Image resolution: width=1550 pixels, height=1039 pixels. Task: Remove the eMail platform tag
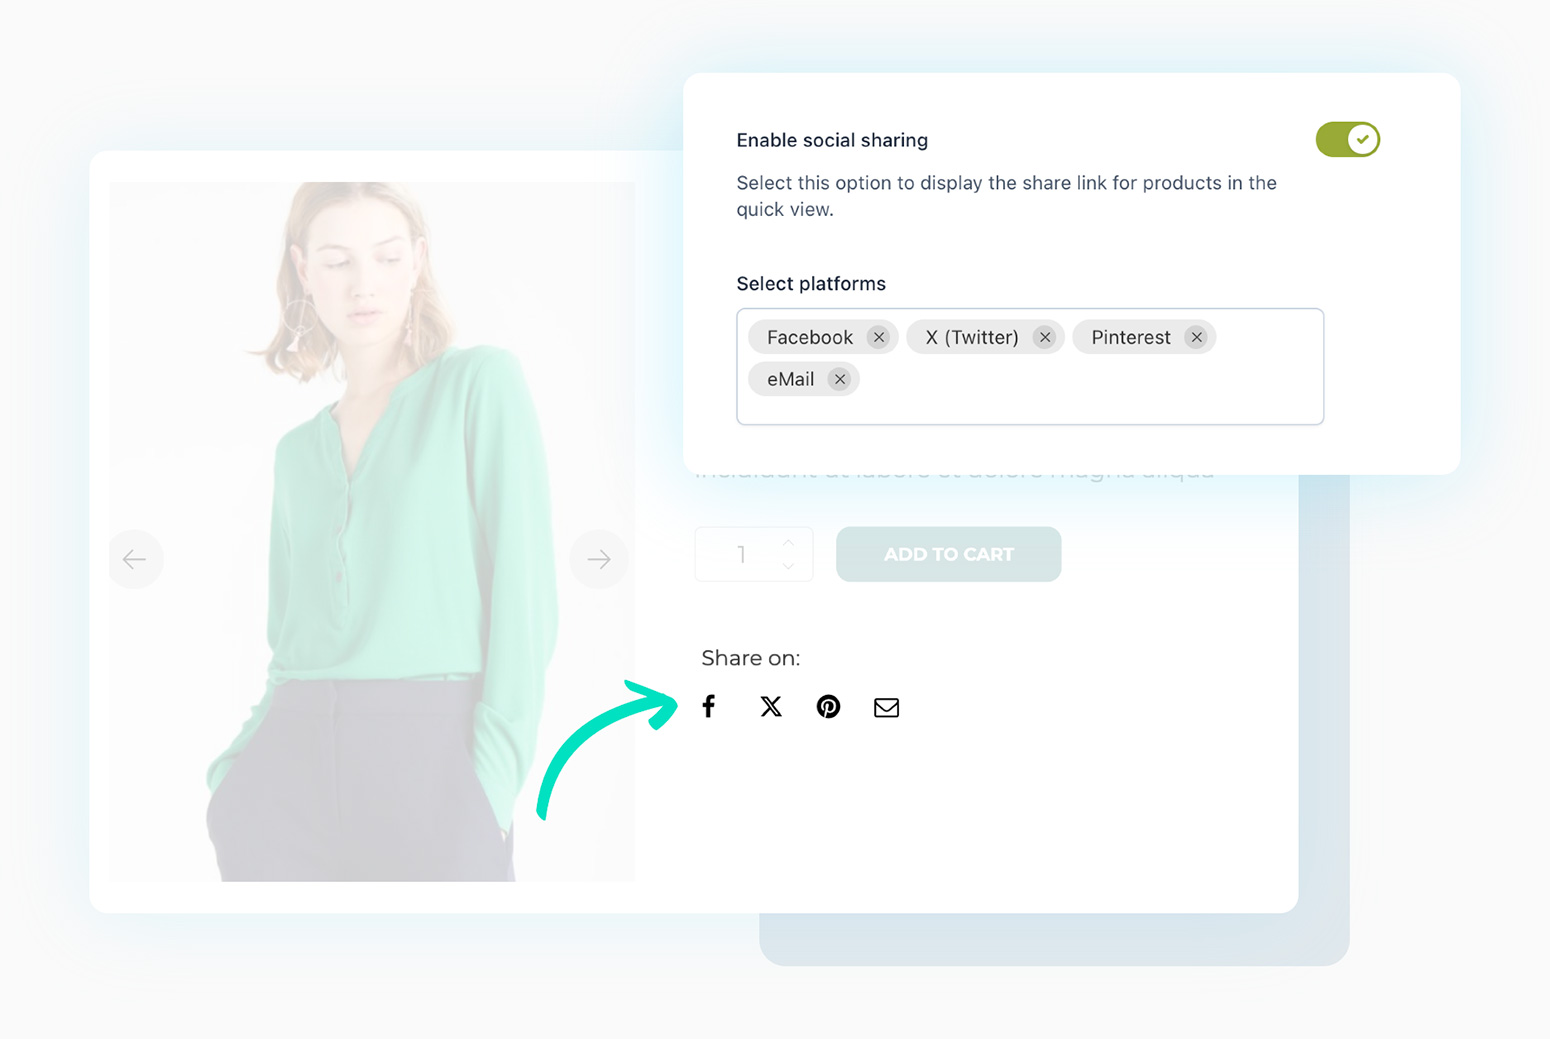point(840,379)
